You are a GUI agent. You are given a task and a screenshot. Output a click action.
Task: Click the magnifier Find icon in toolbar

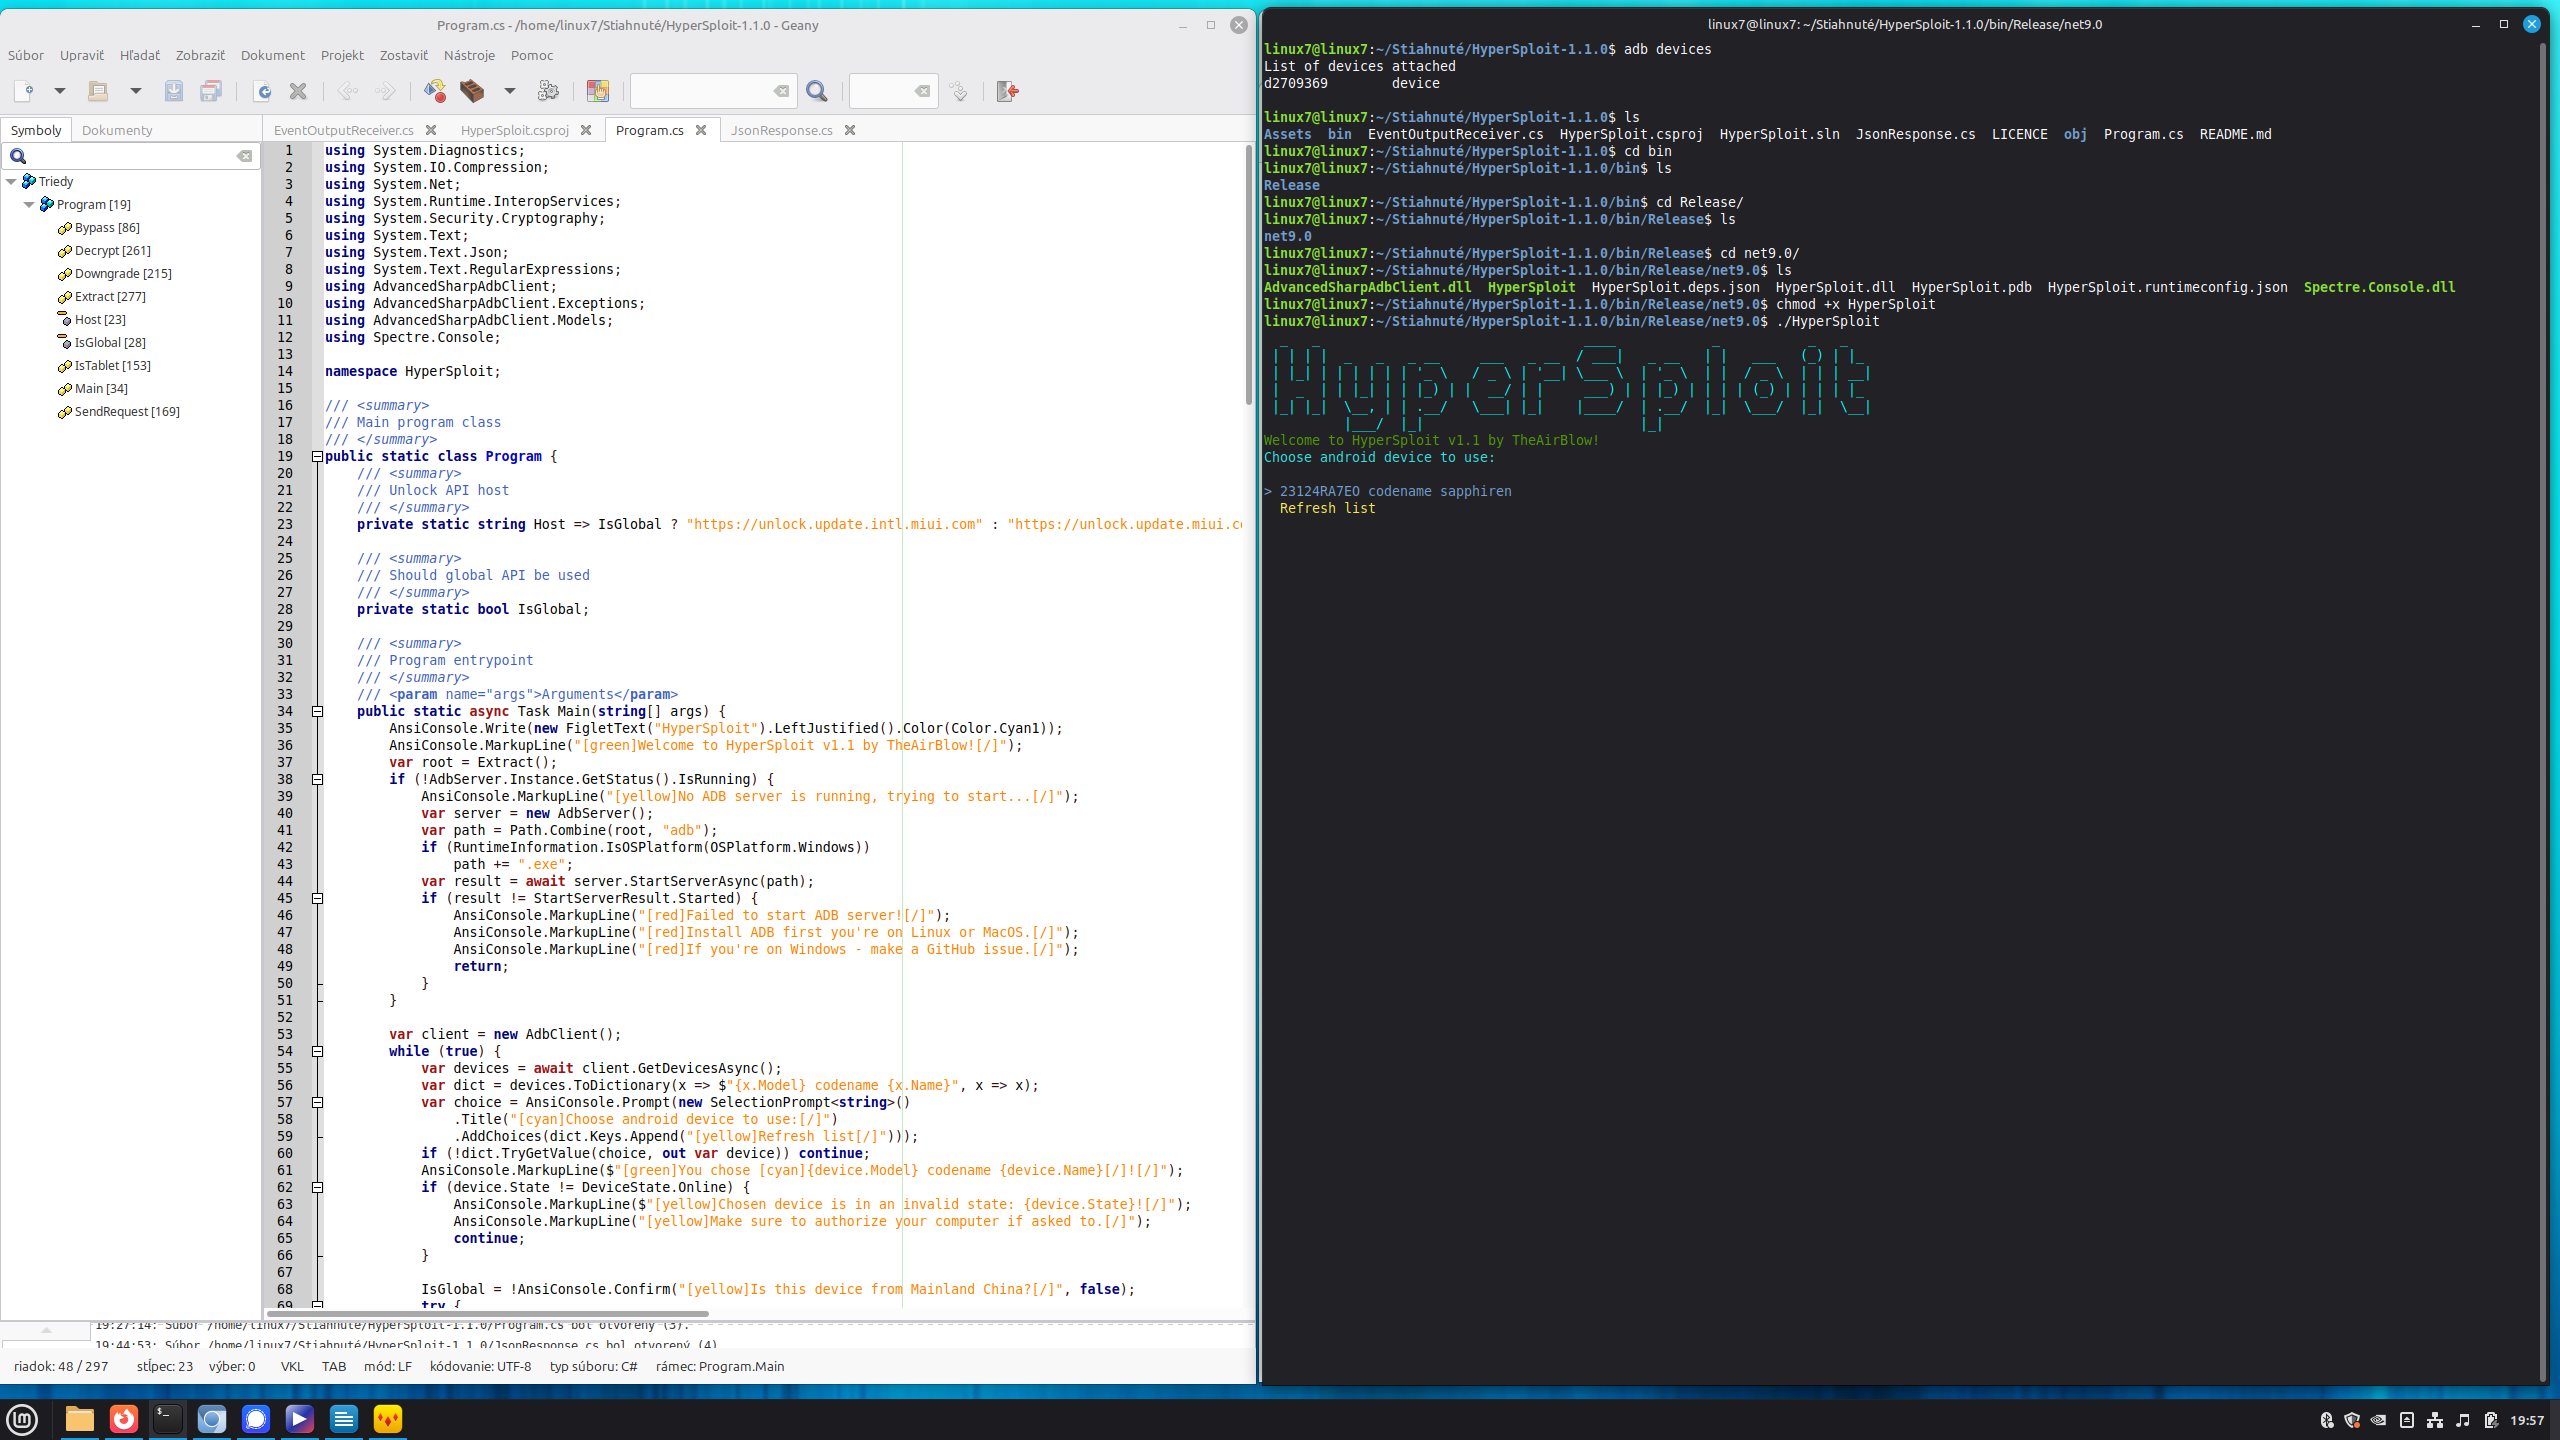(x=817, y=91)
